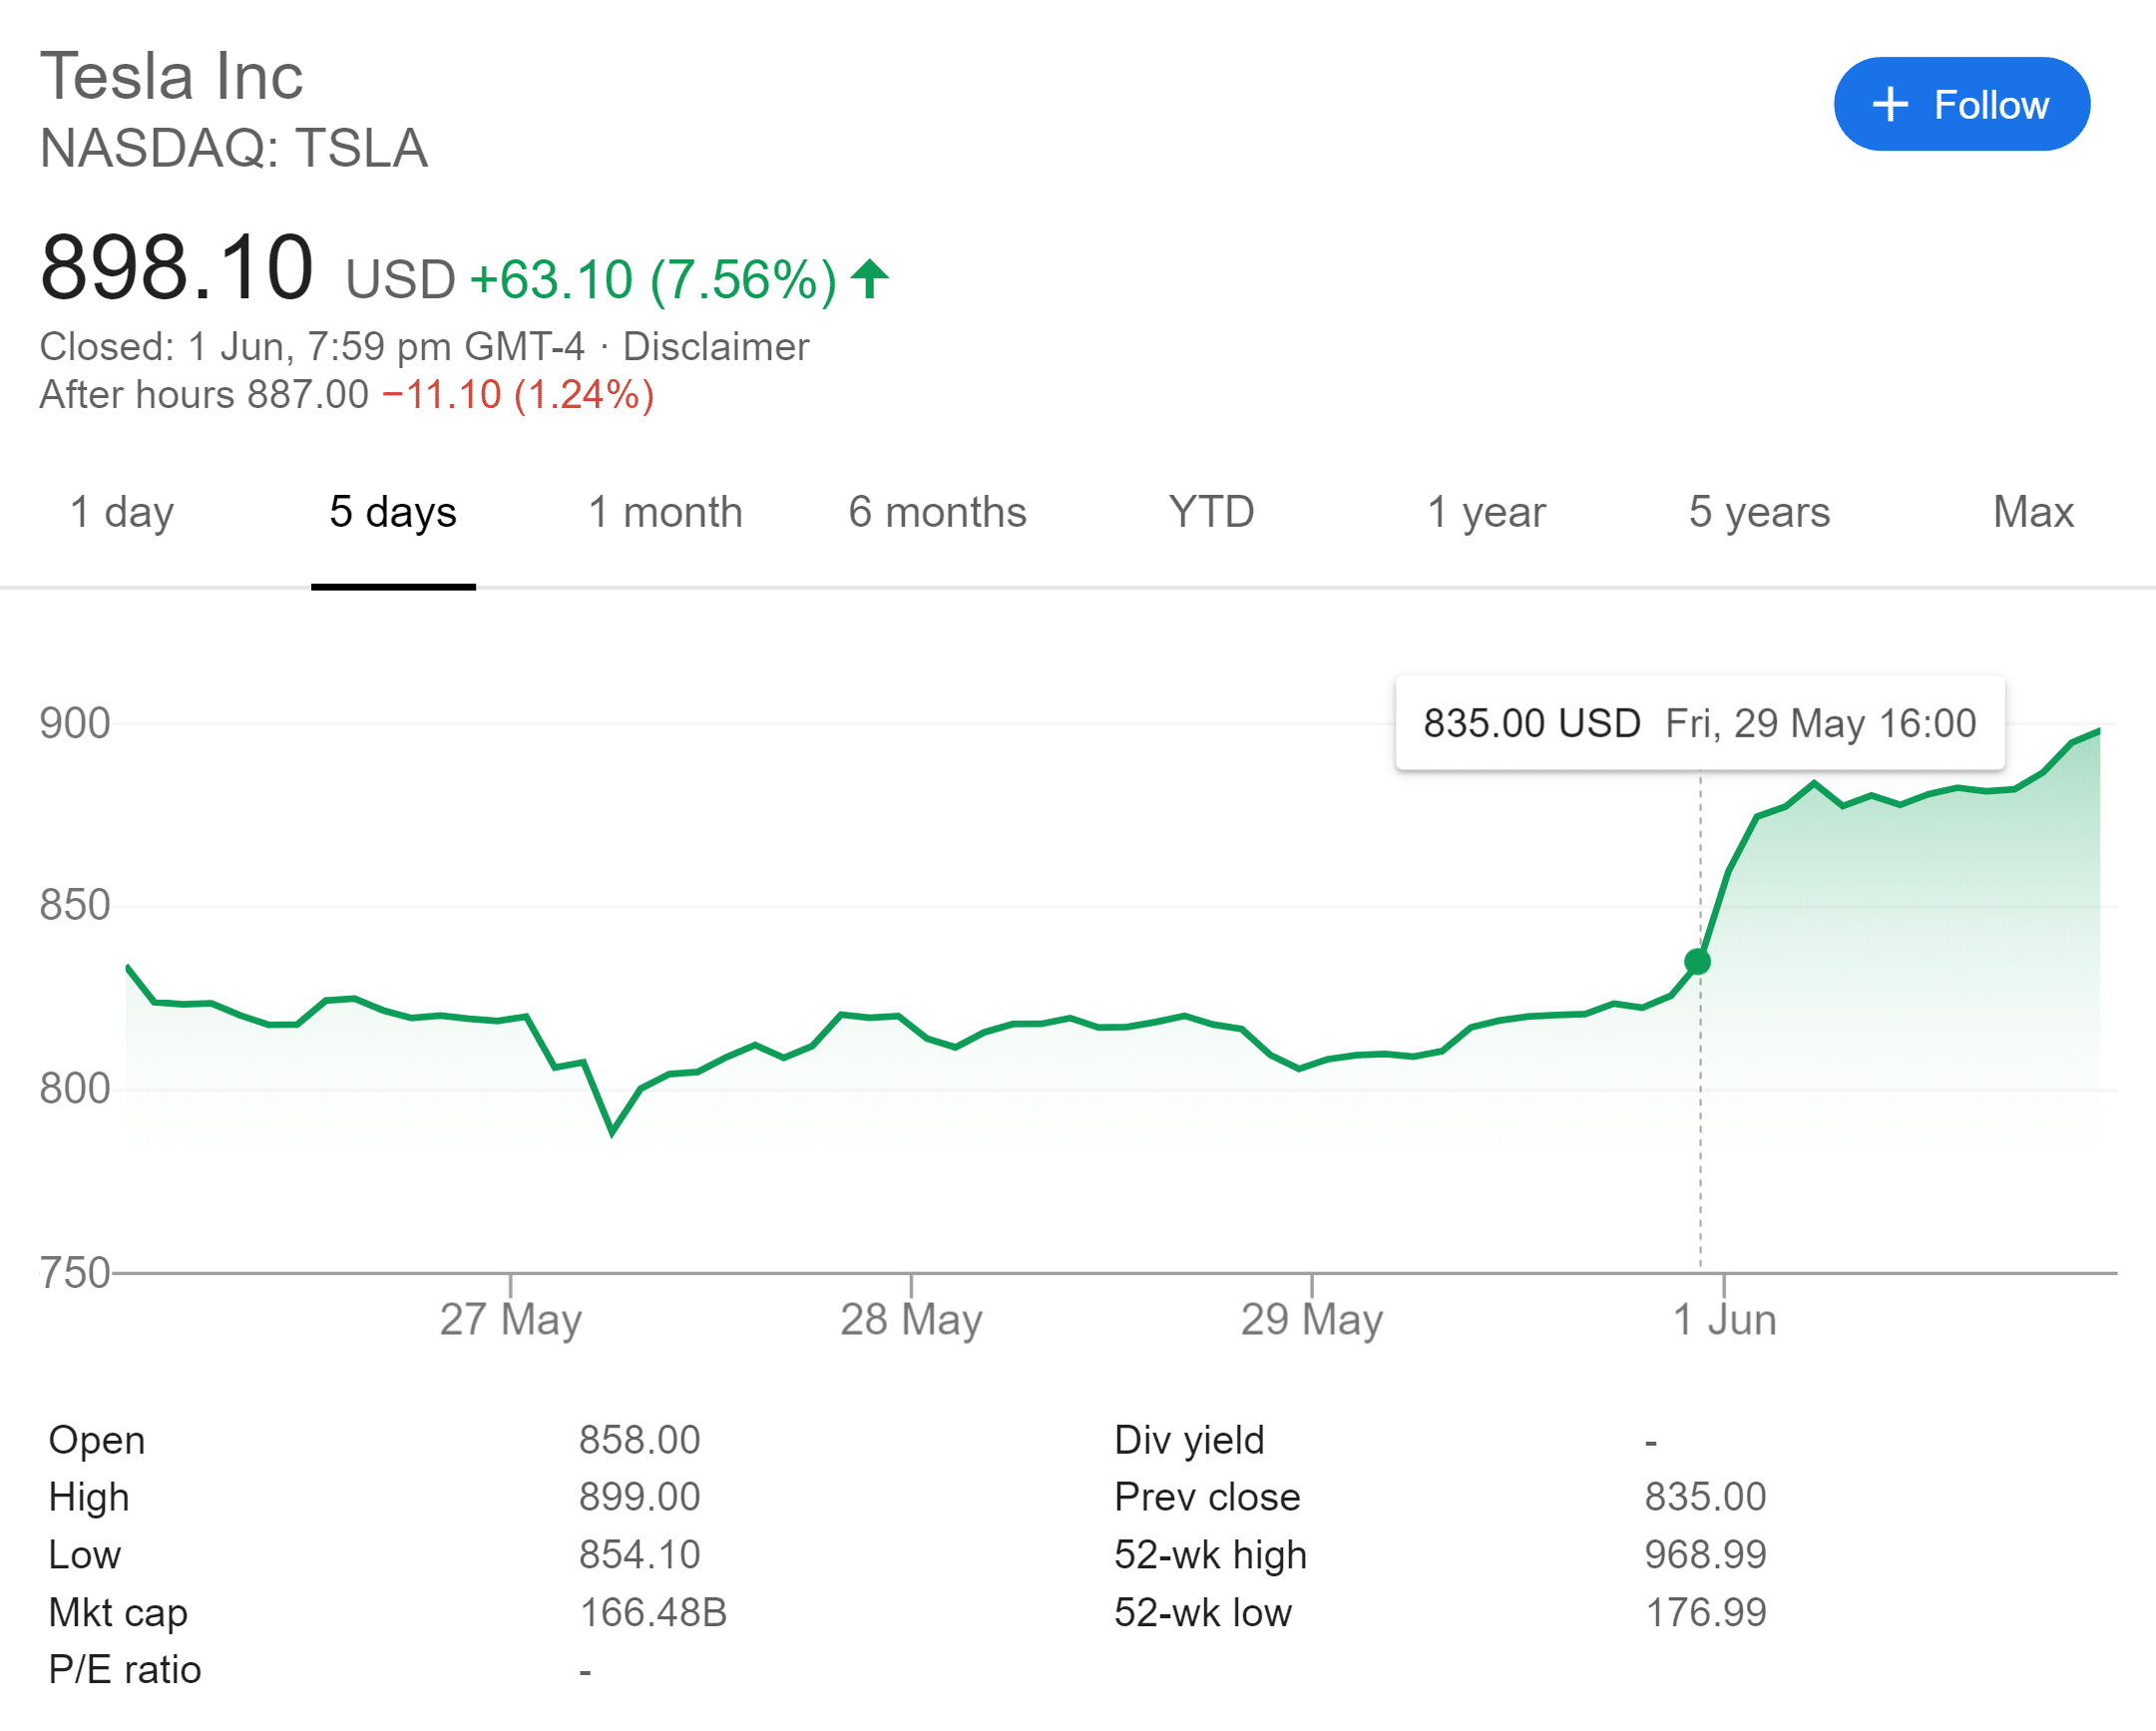Click the plus icon in Follow button
Image resolution: width=2156 pixels, height=1731 pixels.
pyautogui.click(x=1890, y=104)
